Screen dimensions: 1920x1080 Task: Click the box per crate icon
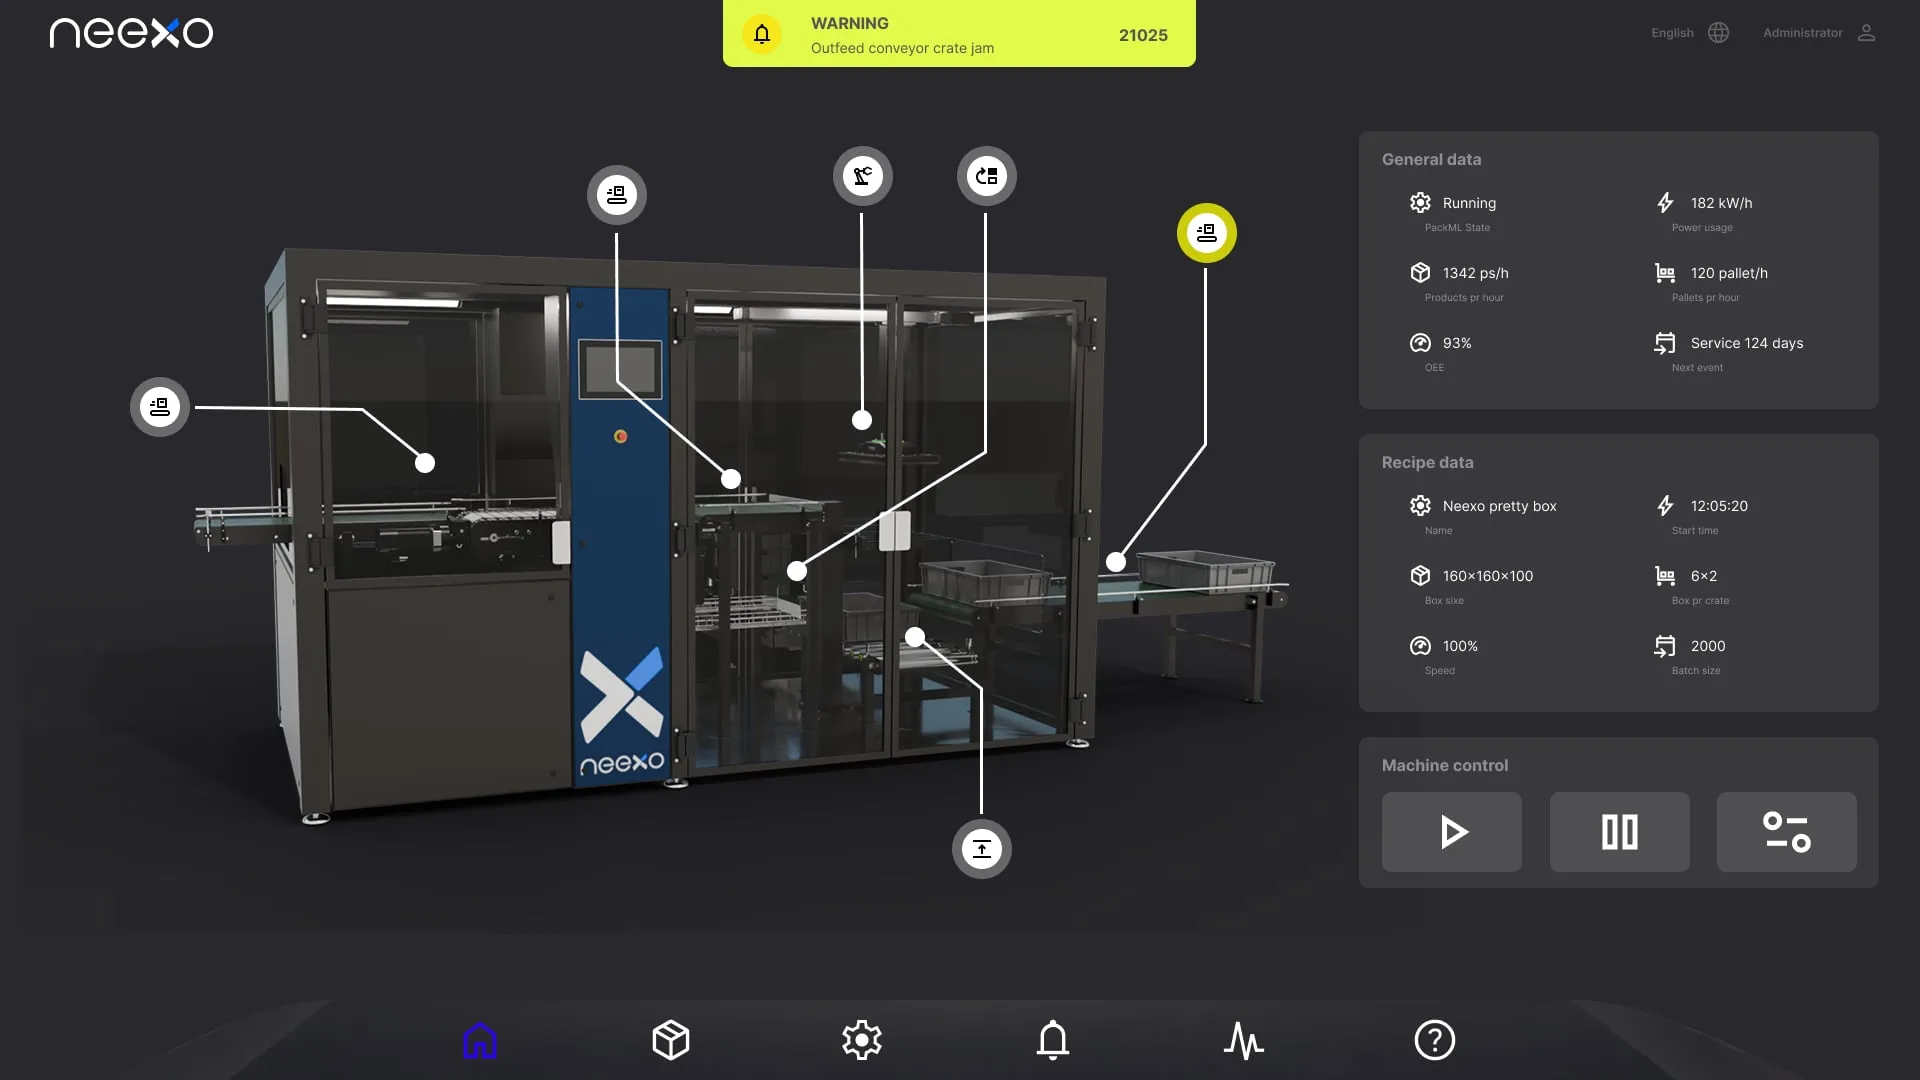pyautogui.click(x=1665, y=576)
